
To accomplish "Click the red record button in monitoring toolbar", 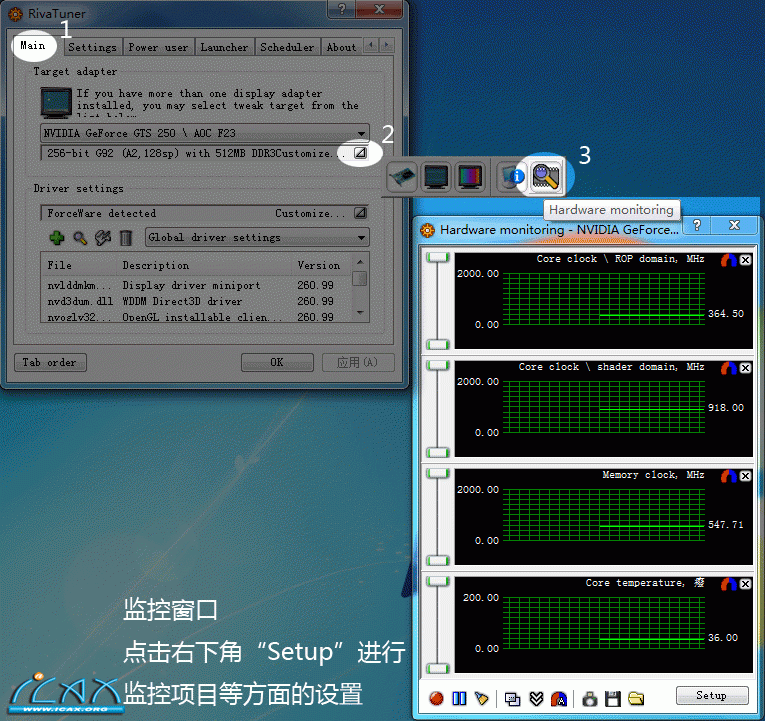I will point(435,697).
